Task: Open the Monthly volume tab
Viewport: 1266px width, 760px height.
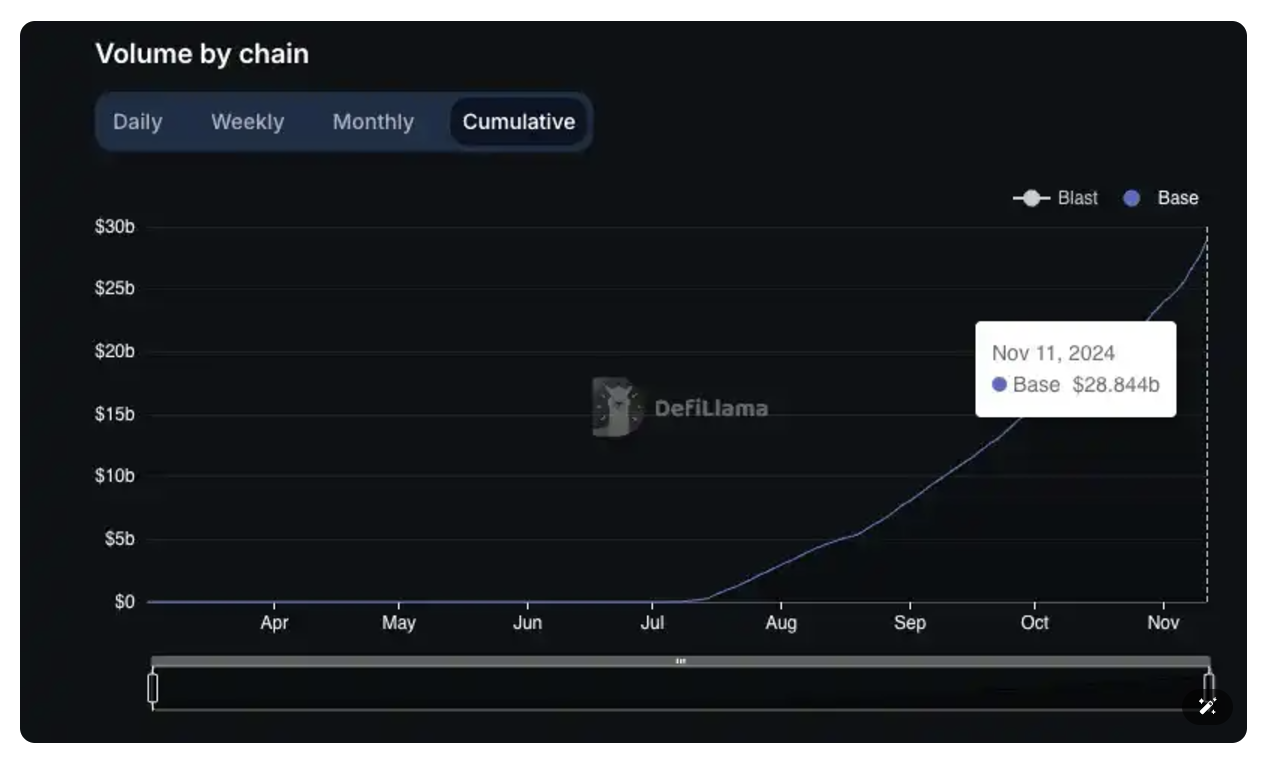Action: (373, 122)
